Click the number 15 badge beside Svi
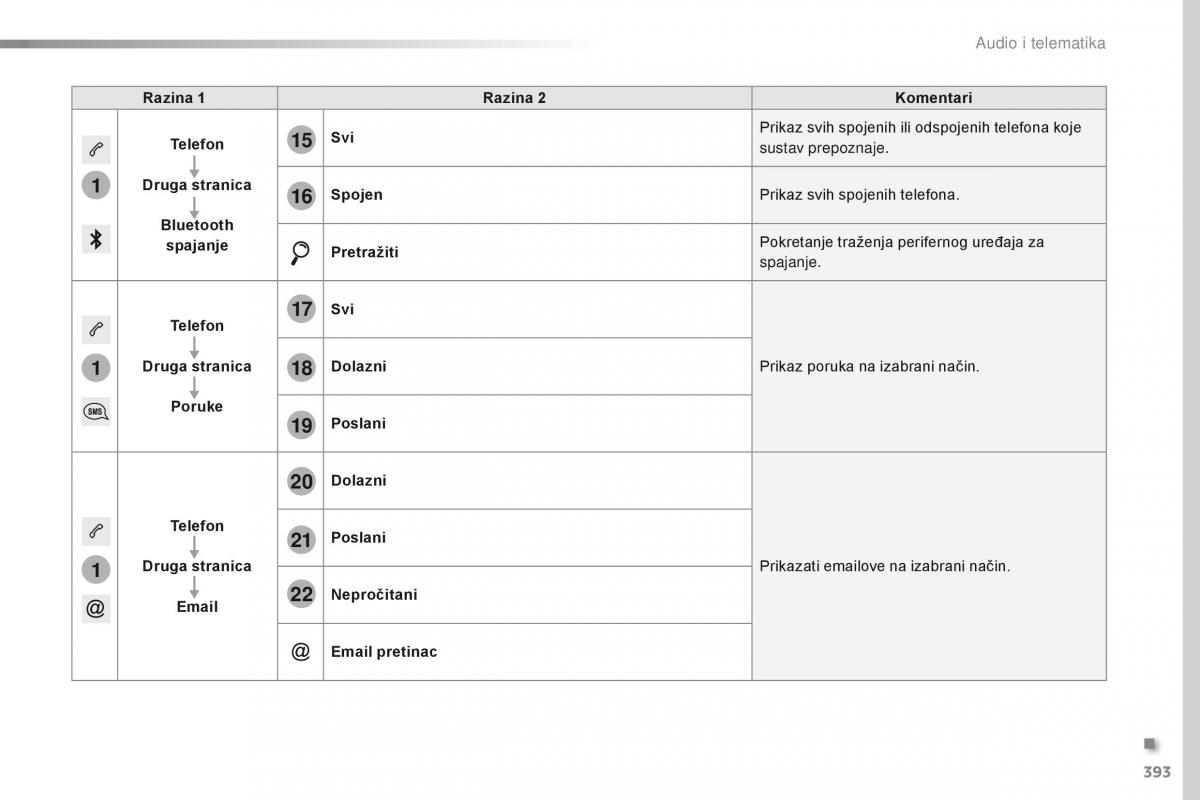 301,139
